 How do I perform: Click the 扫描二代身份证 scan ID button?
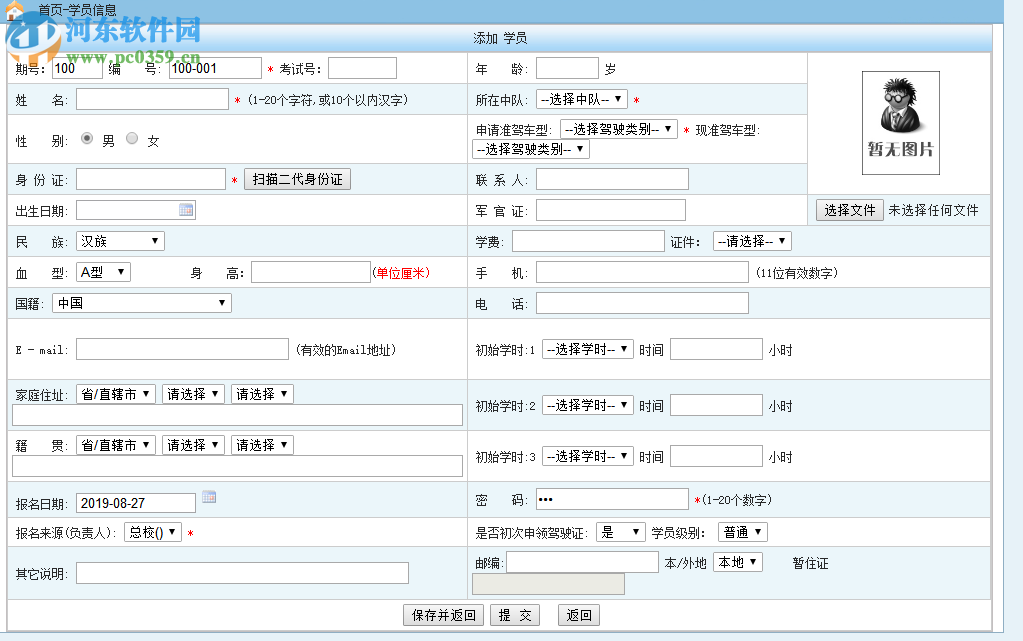(297, 179)
